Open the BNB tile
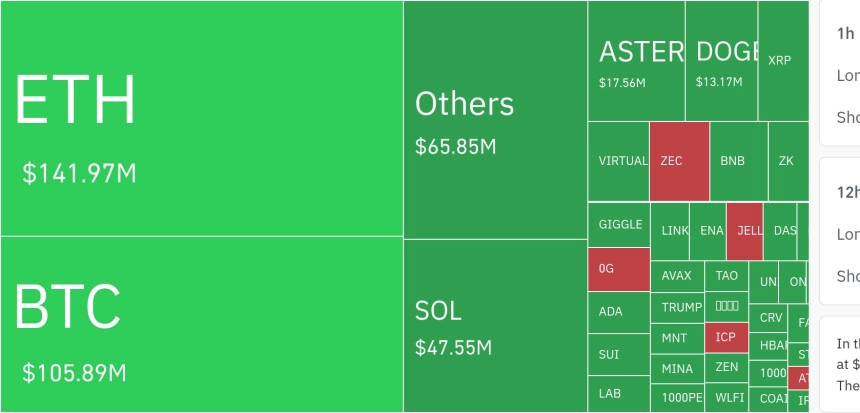This screenshot has width=860, height=413. [x=738, y=161]
